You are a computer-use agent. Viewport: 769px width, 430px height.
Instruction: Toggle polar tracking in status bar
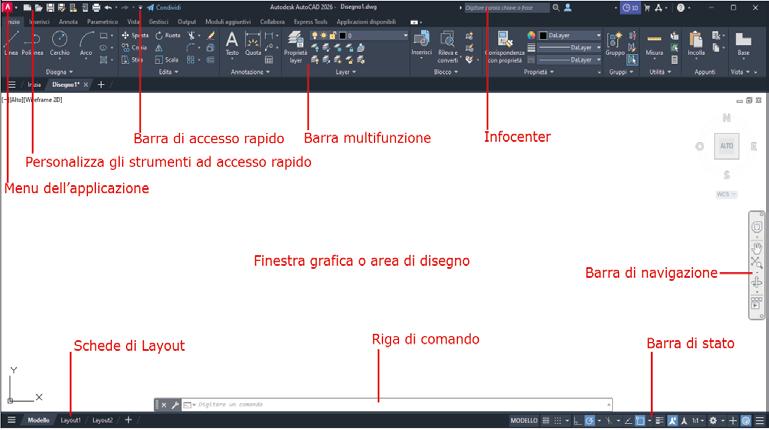(x=590, y=421)
